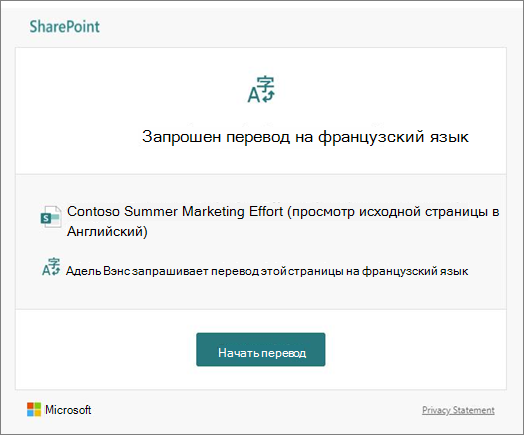Click the four-color Microsoft logo squares
The height and width of the screenshot is (435, 524).
pyautogui.click(x=34, y=409)
